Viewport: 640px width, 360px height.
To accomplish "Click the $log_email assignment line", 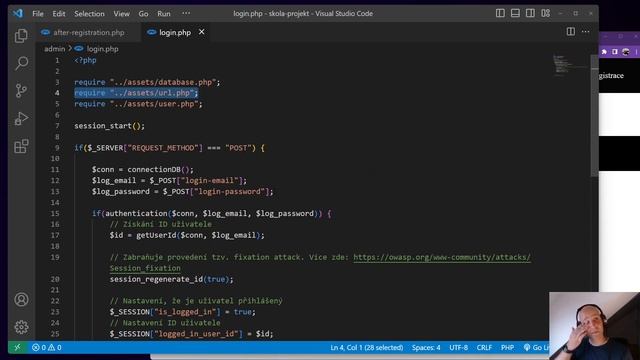I will 169,180.
